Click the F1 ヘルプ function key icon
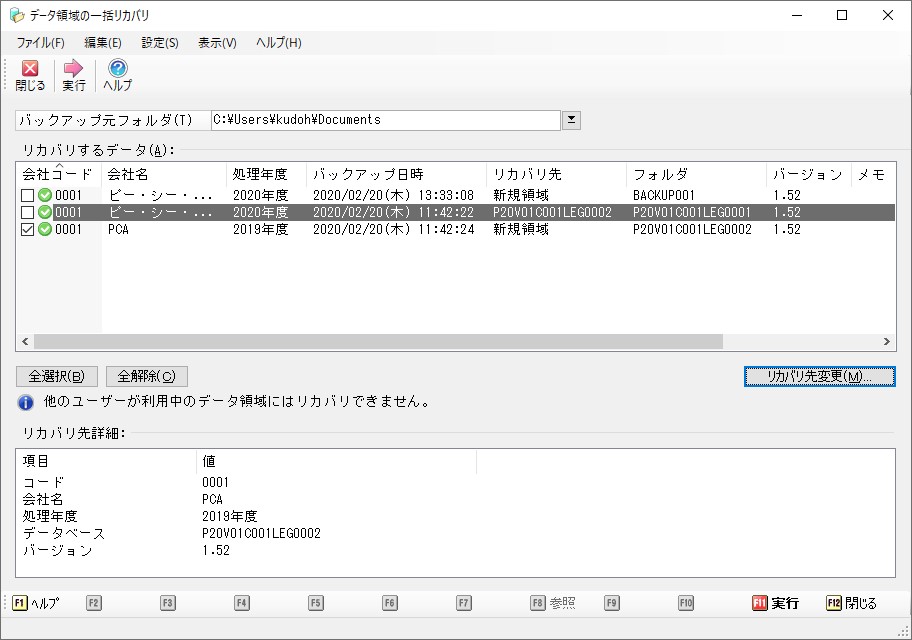This screenshot has height=640, width=912. tap(19, 603)
